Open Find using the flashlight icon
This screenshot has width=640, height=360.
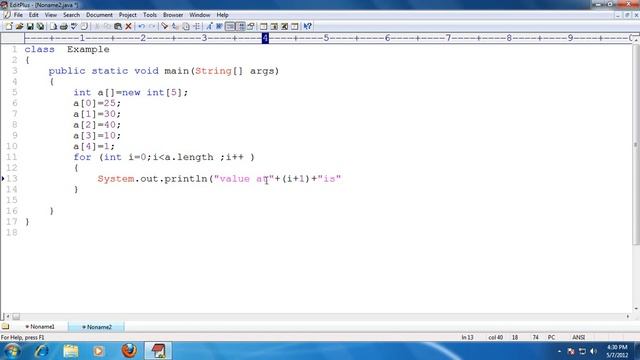164,27
